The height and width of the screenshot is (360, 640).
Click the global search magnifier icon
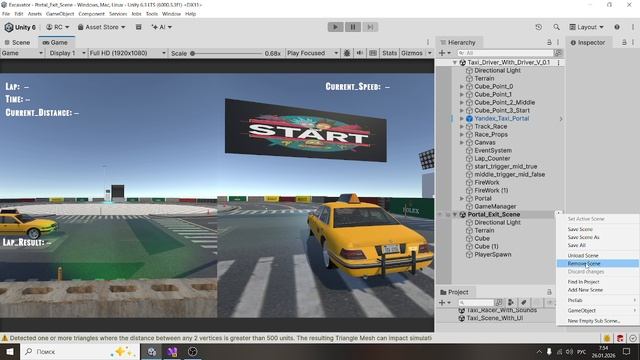click(556, 27)
